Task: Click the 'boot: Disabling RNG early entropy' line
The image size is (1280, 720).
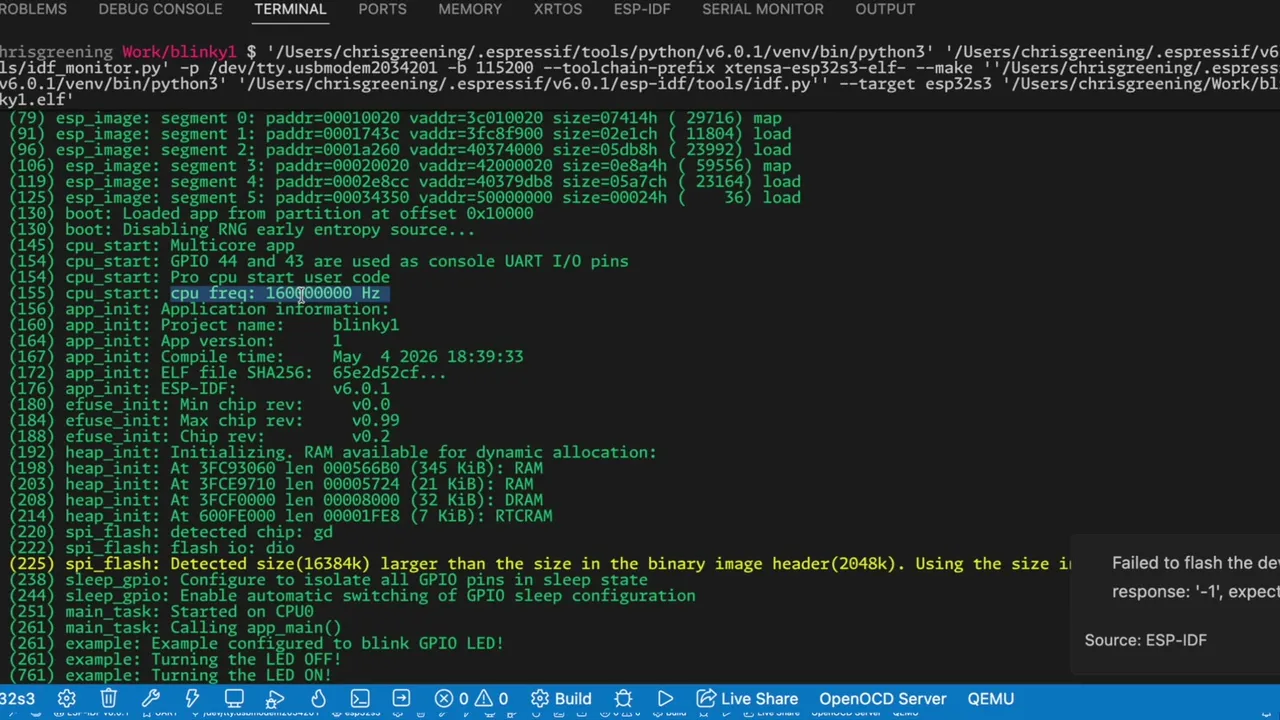Action: click(x=242, y=229)
